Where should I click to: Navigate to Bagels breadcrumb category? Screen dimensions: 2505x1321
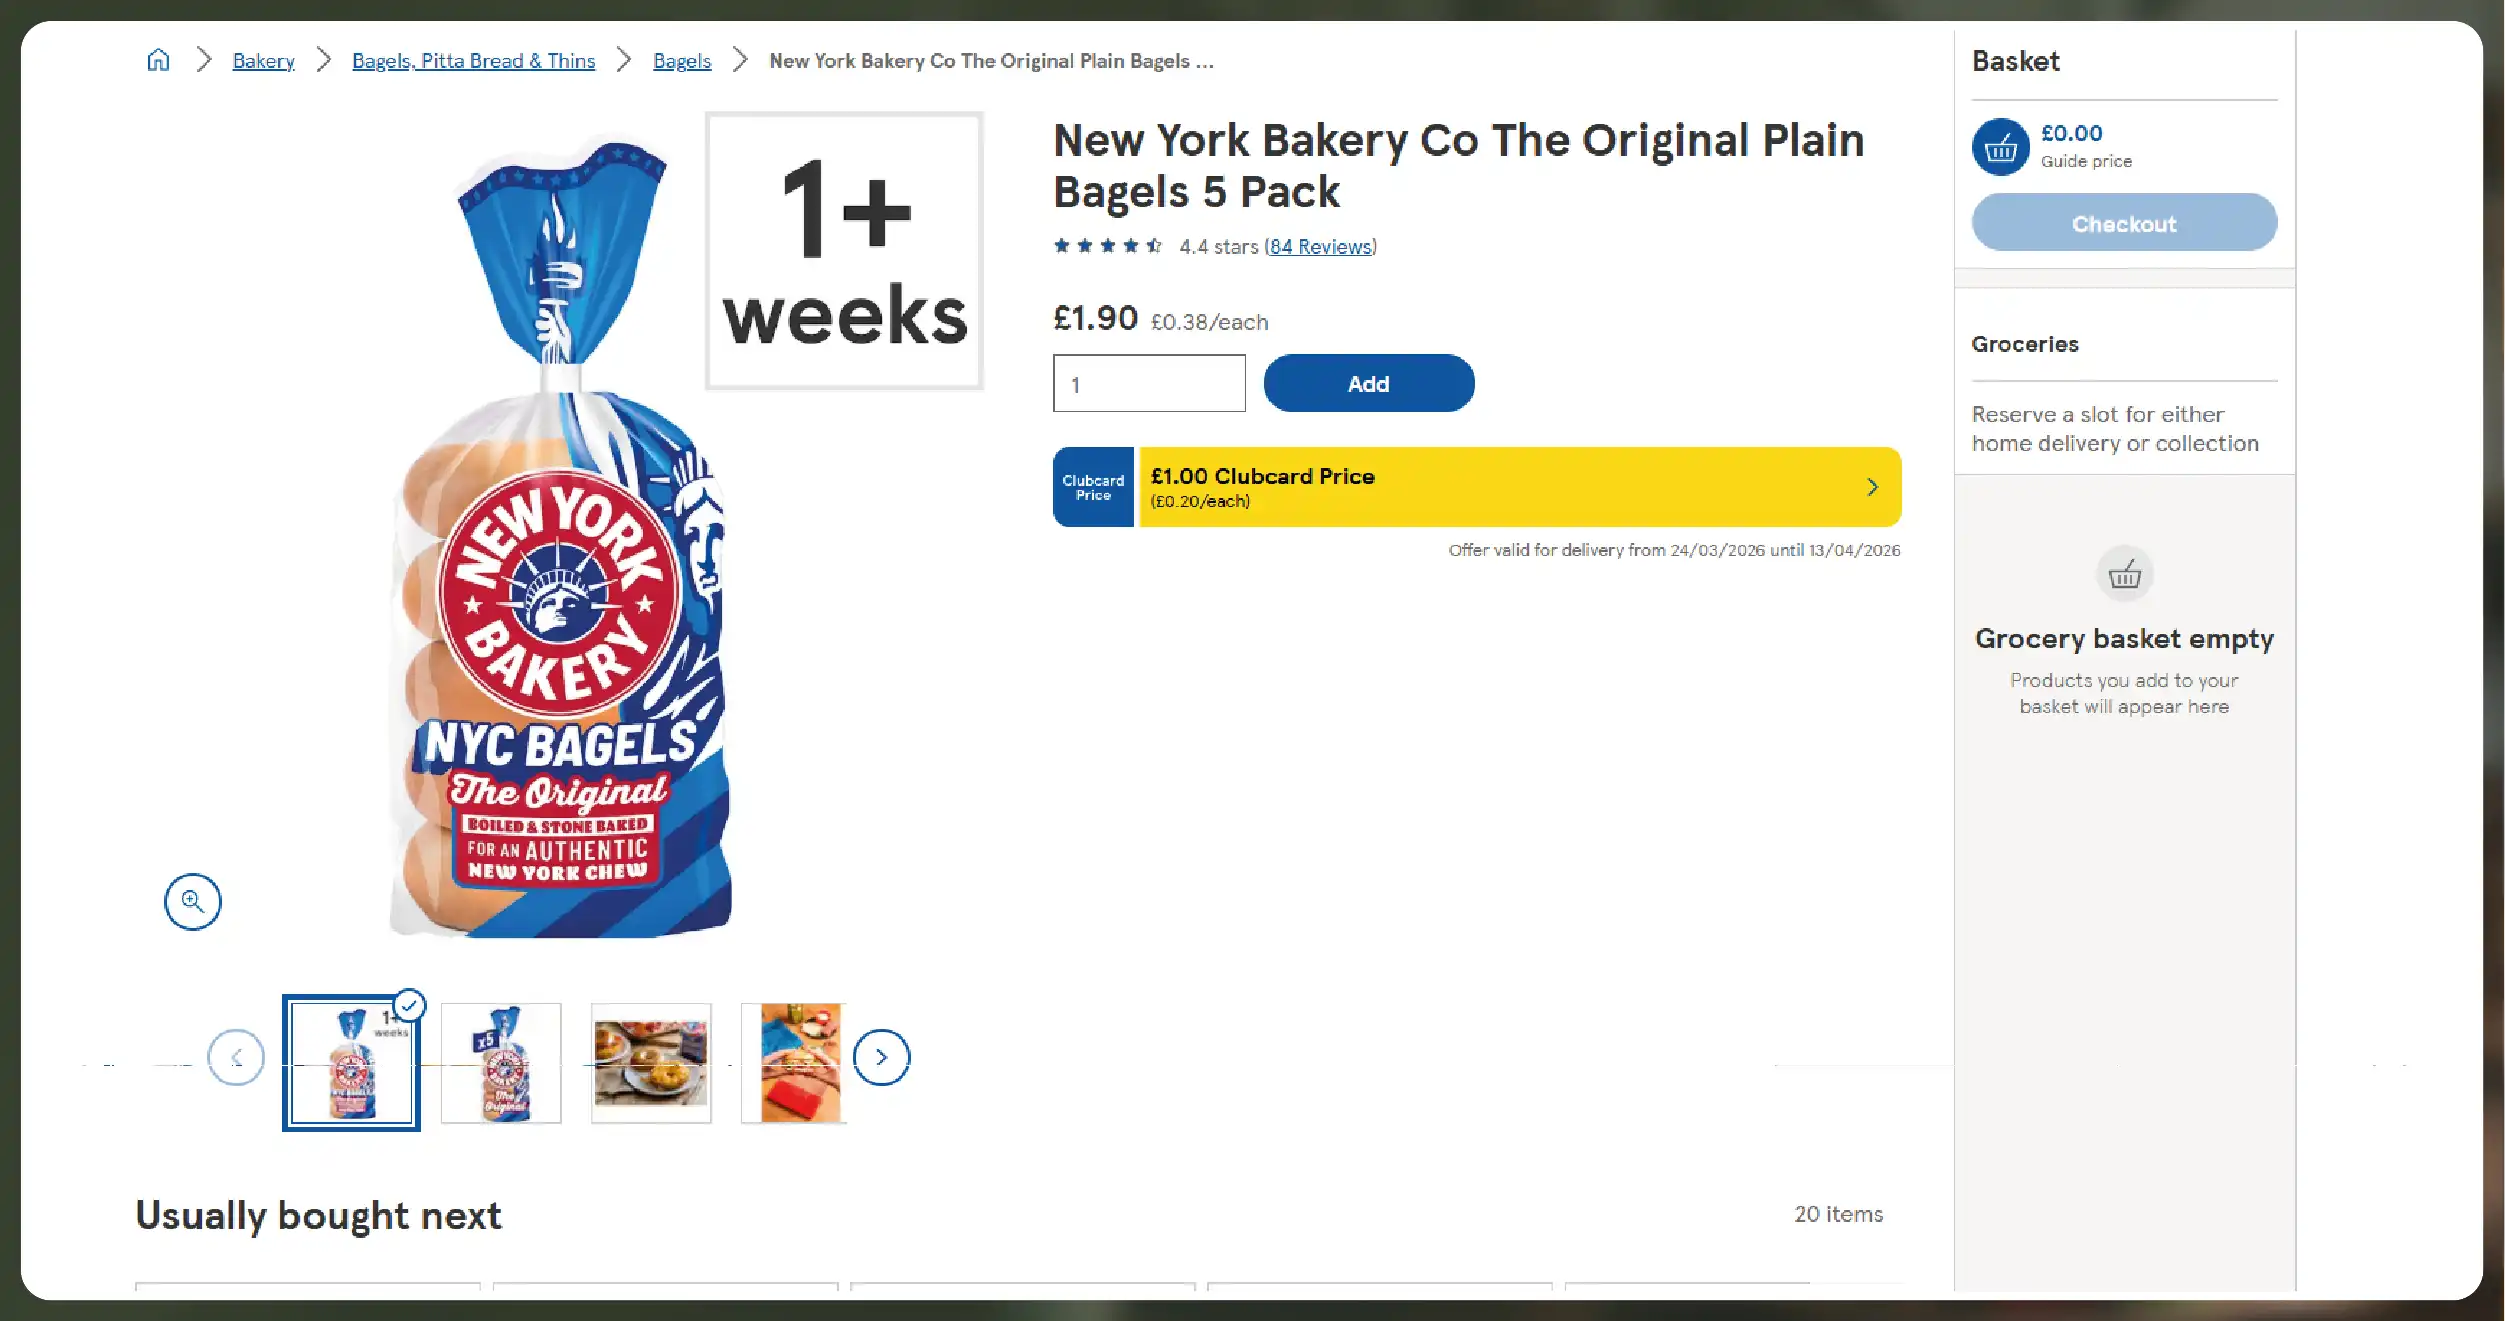[682, 61]
